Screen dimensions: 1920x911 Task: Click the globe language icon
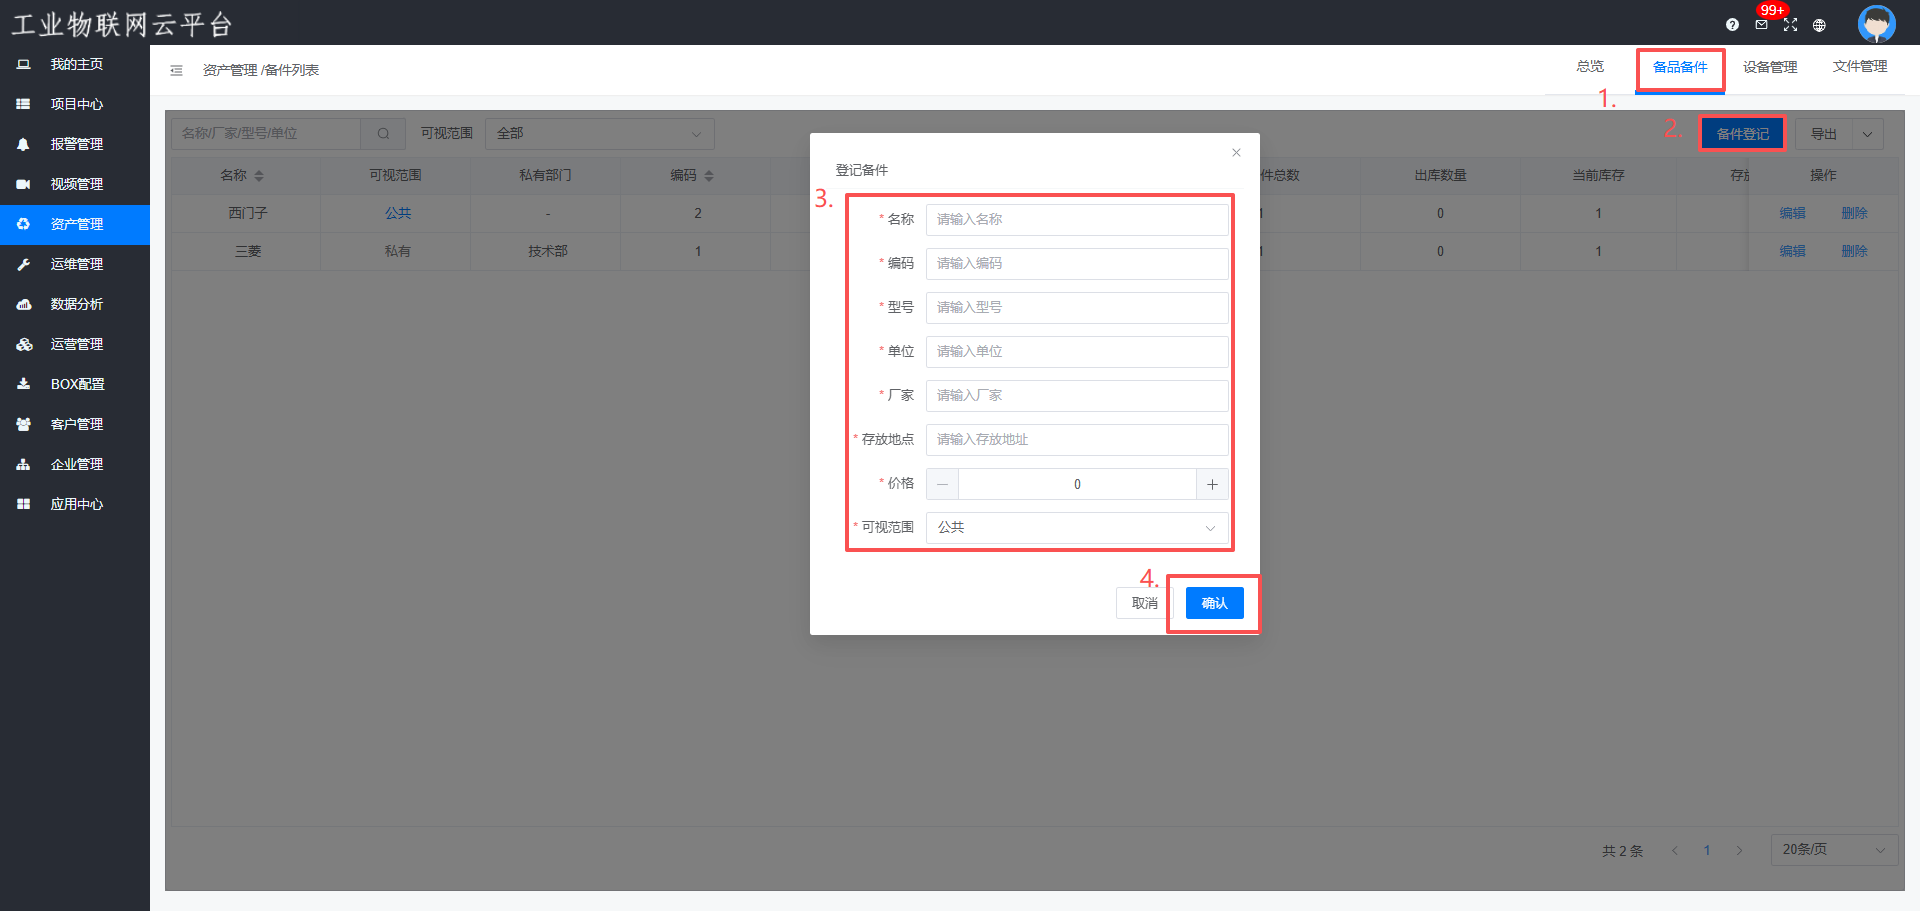[x=1819, y=25]
